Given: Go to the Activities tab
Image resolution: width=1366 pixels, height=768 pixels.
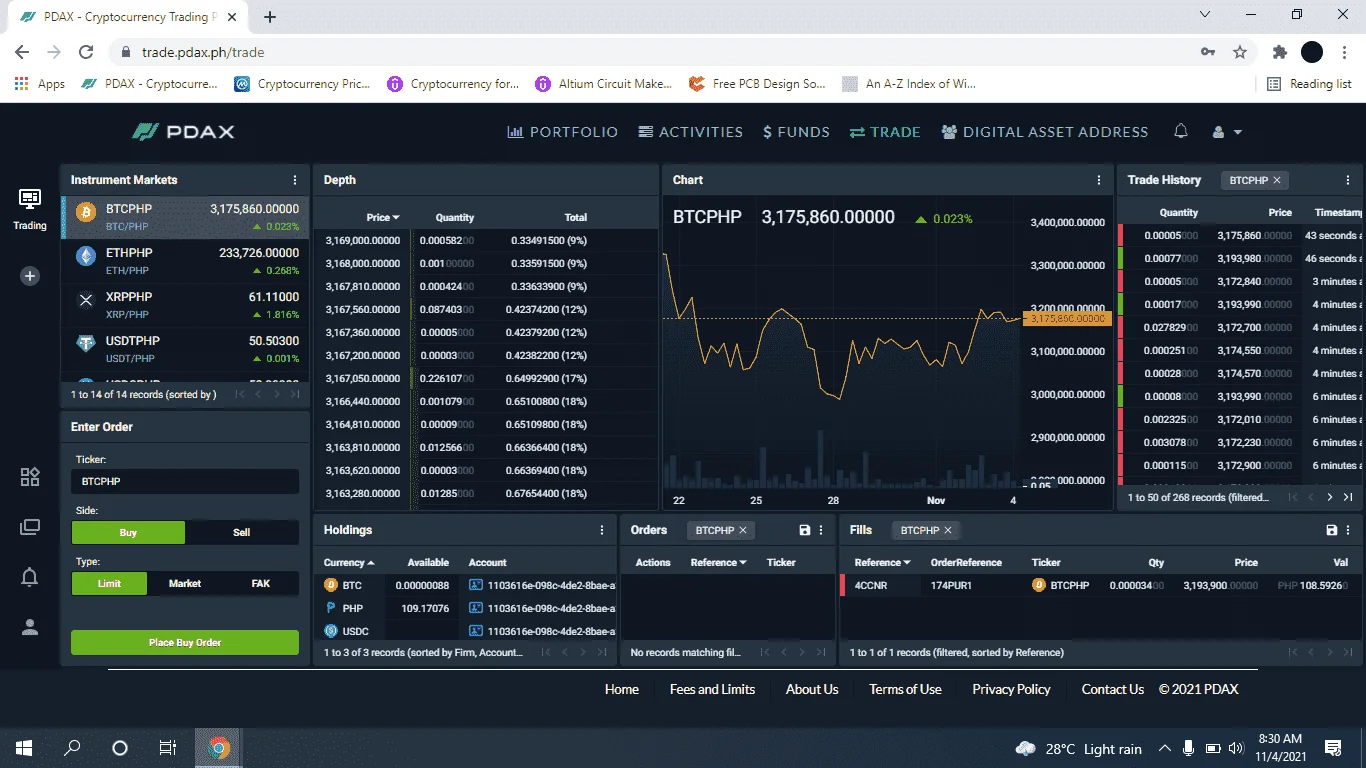Looking at the screenshot, I should [x=691, y=132].
